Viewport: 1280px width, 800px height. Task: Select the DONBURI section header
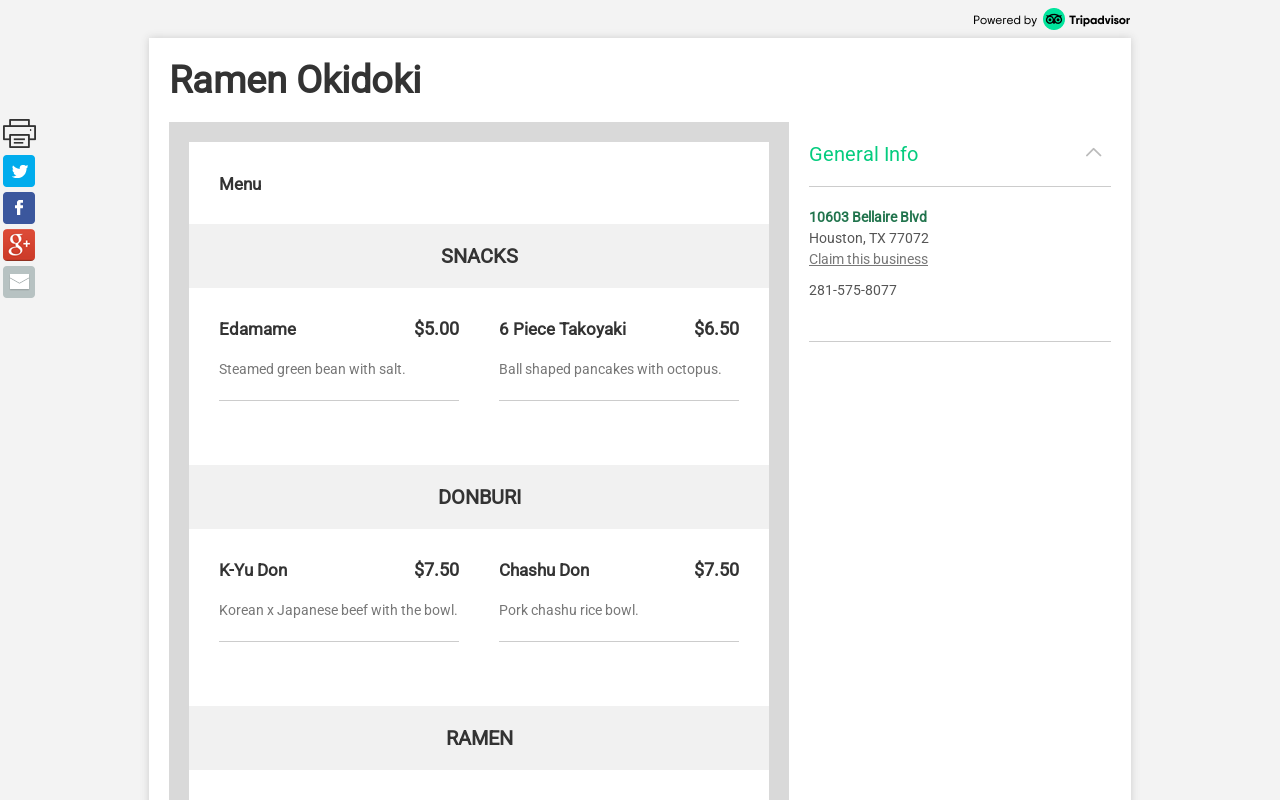point(479,497)
